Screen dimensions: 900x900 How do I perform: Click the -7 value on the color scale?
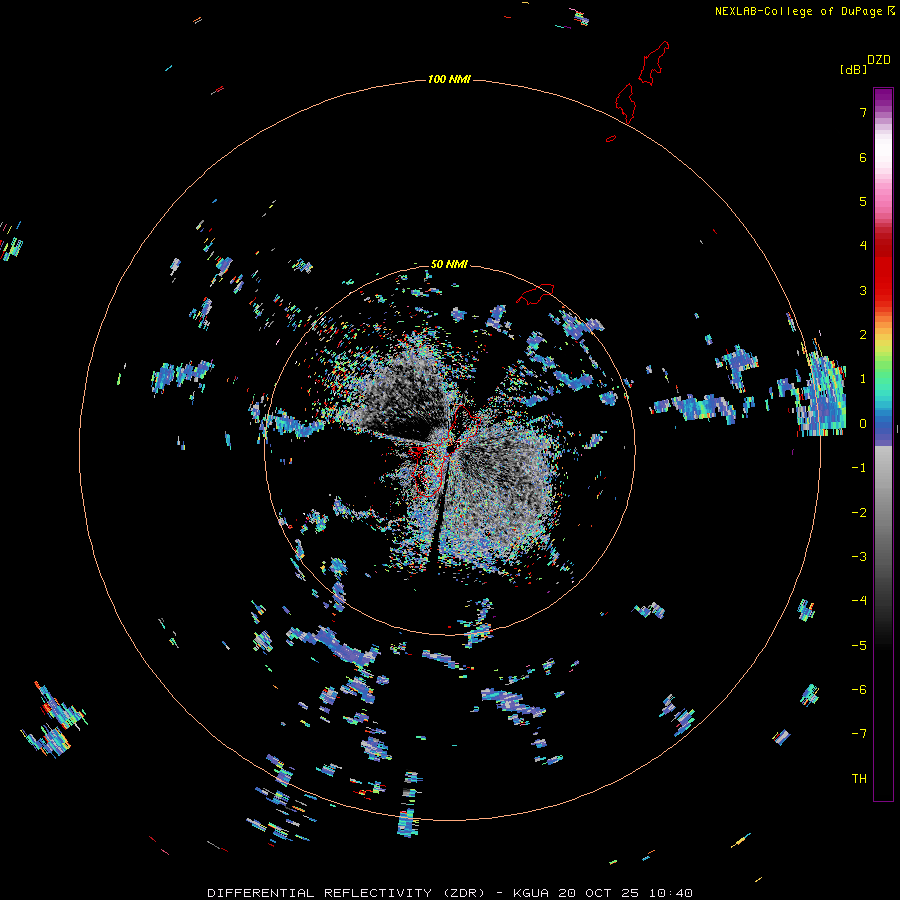(x=859, y=734)
